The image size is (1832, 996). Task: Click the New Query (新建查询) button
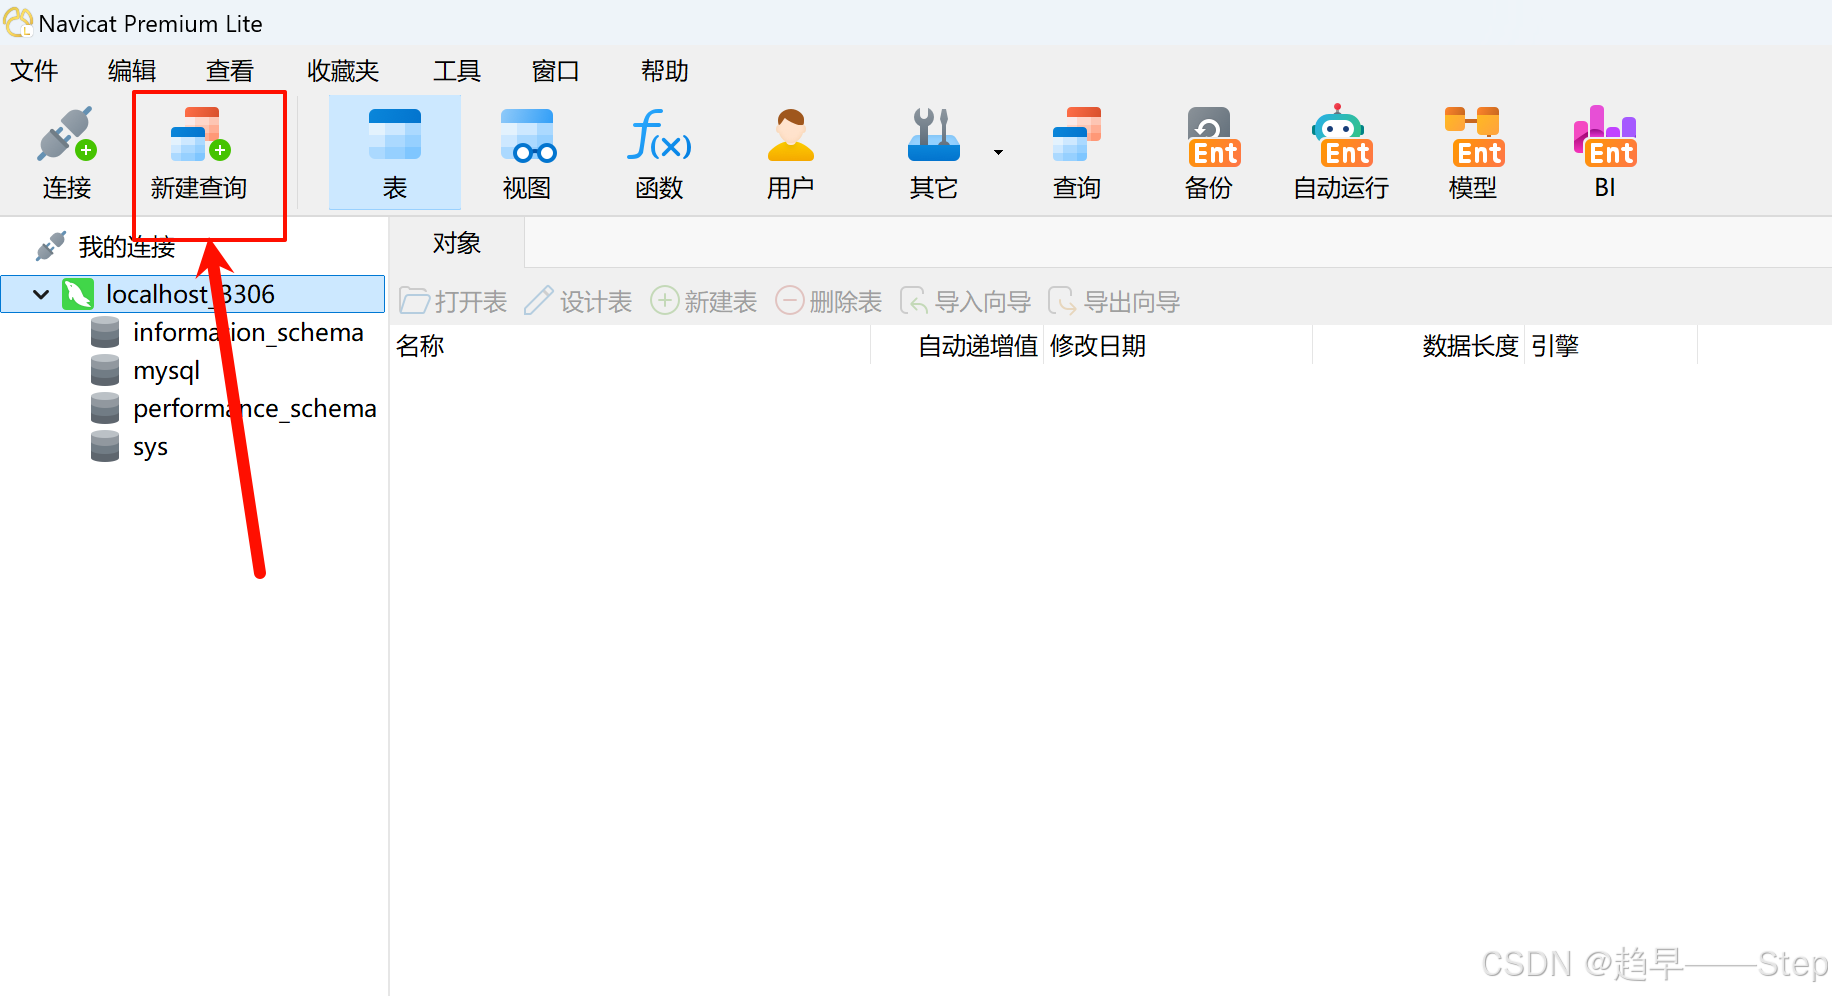(199, 153)
